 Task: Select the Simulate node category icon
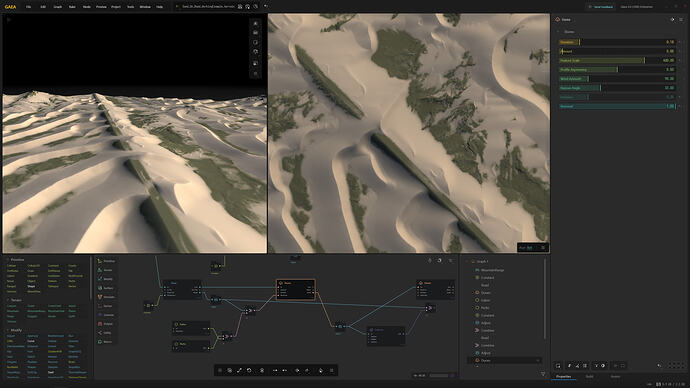tap(100, 297)
